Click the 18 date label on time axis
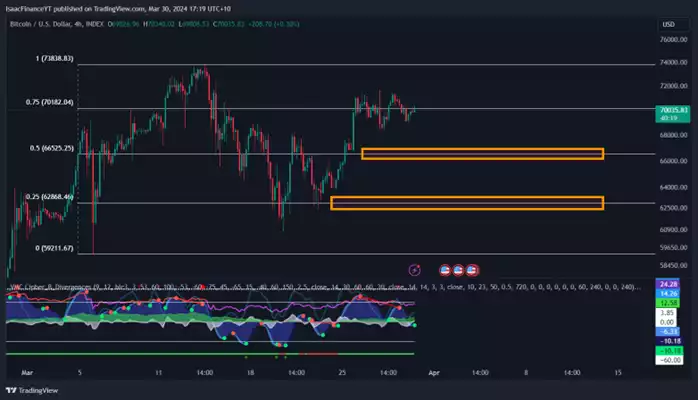 pos(250,373)
